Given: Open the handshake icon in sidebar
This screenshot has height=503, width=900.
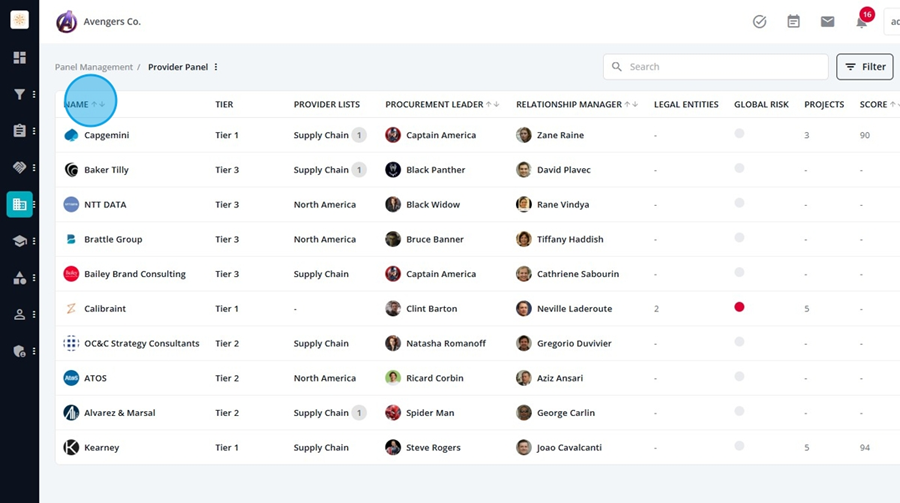Looking at the screenshot, I should (20, 167).
